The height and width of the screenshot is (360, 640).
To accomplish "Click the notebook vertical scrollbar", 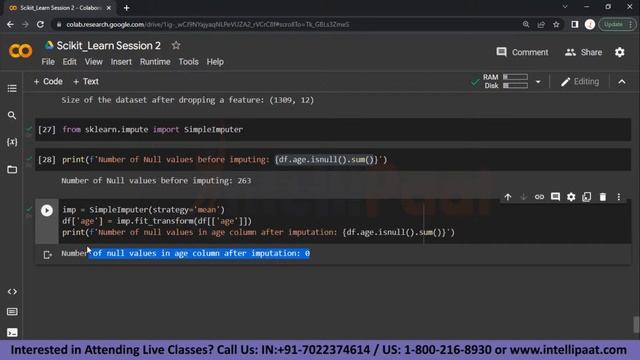I will [636, 324].
